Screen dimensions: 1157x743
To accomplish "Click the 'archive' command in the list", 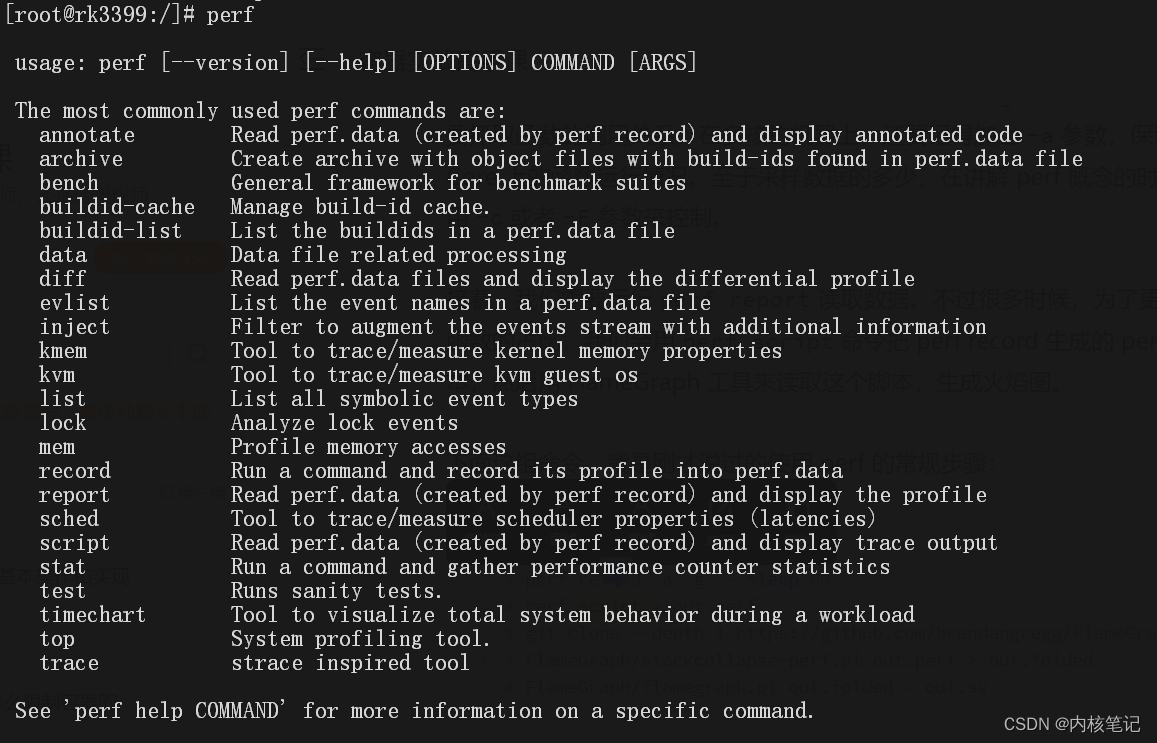I will 81,159.
